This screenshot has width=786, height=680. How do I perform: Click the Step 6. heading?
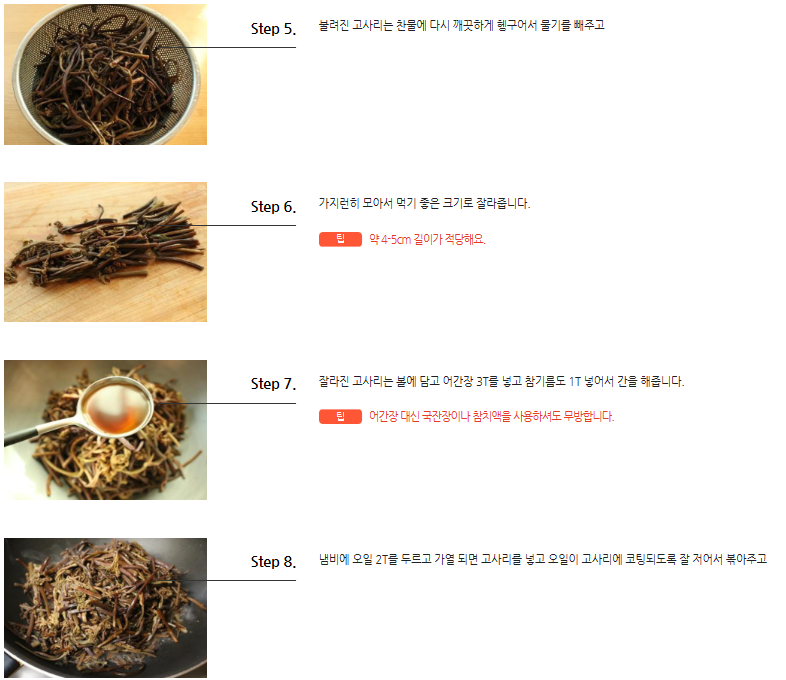tap(273, 207)
